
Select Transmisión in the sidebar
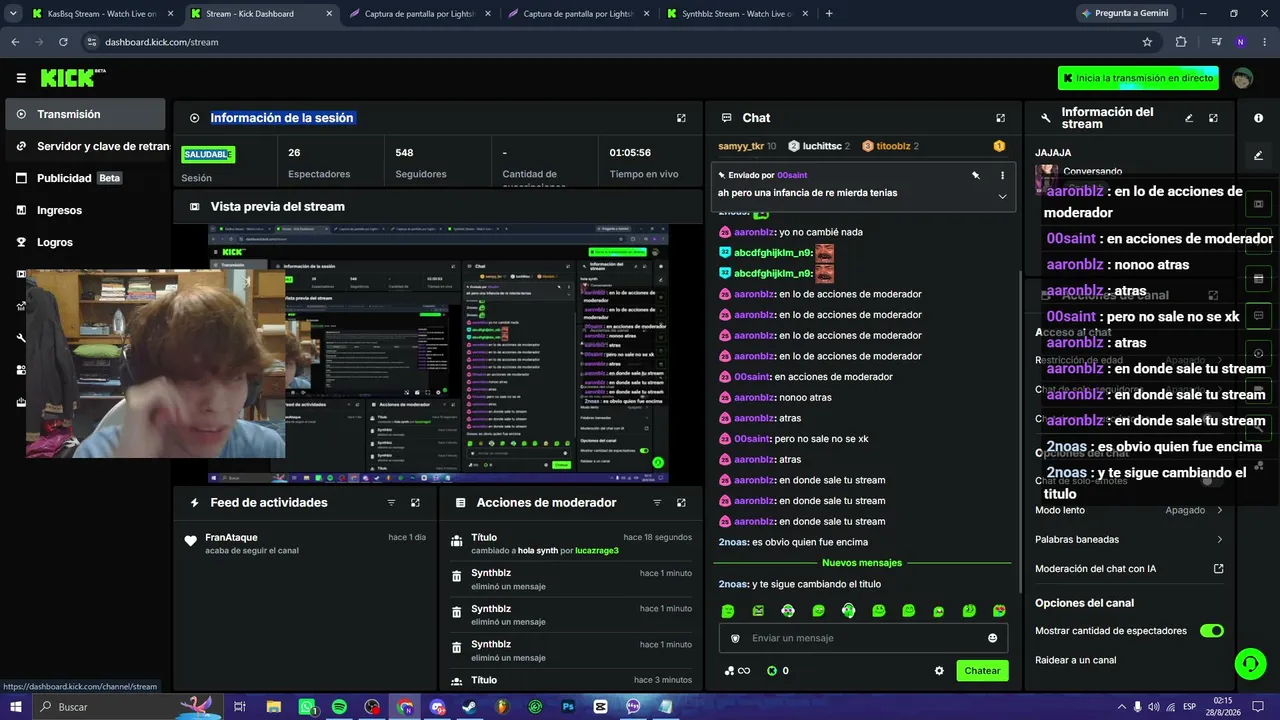[85, 114]
